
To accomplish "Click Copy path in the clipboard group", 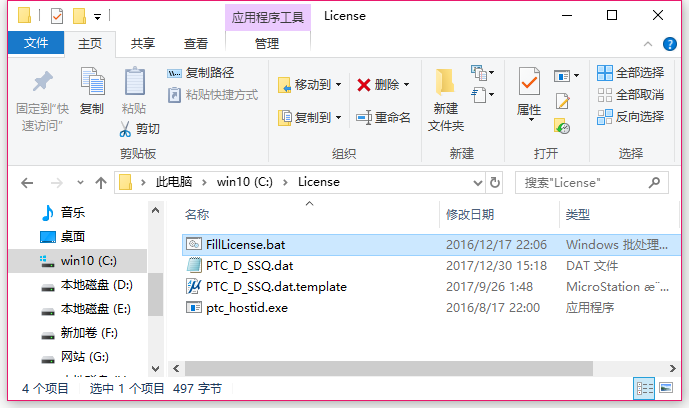I will 200,72.
